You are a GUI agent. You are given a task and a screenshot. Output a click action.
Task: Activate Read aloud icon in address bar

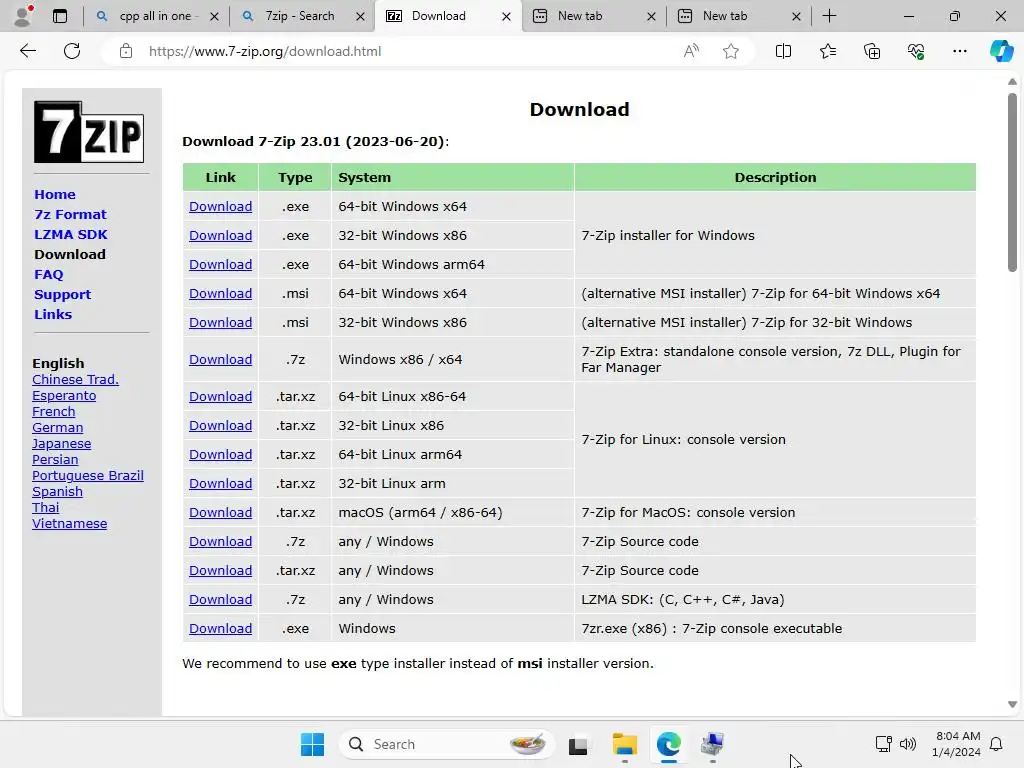coord(691,51)
